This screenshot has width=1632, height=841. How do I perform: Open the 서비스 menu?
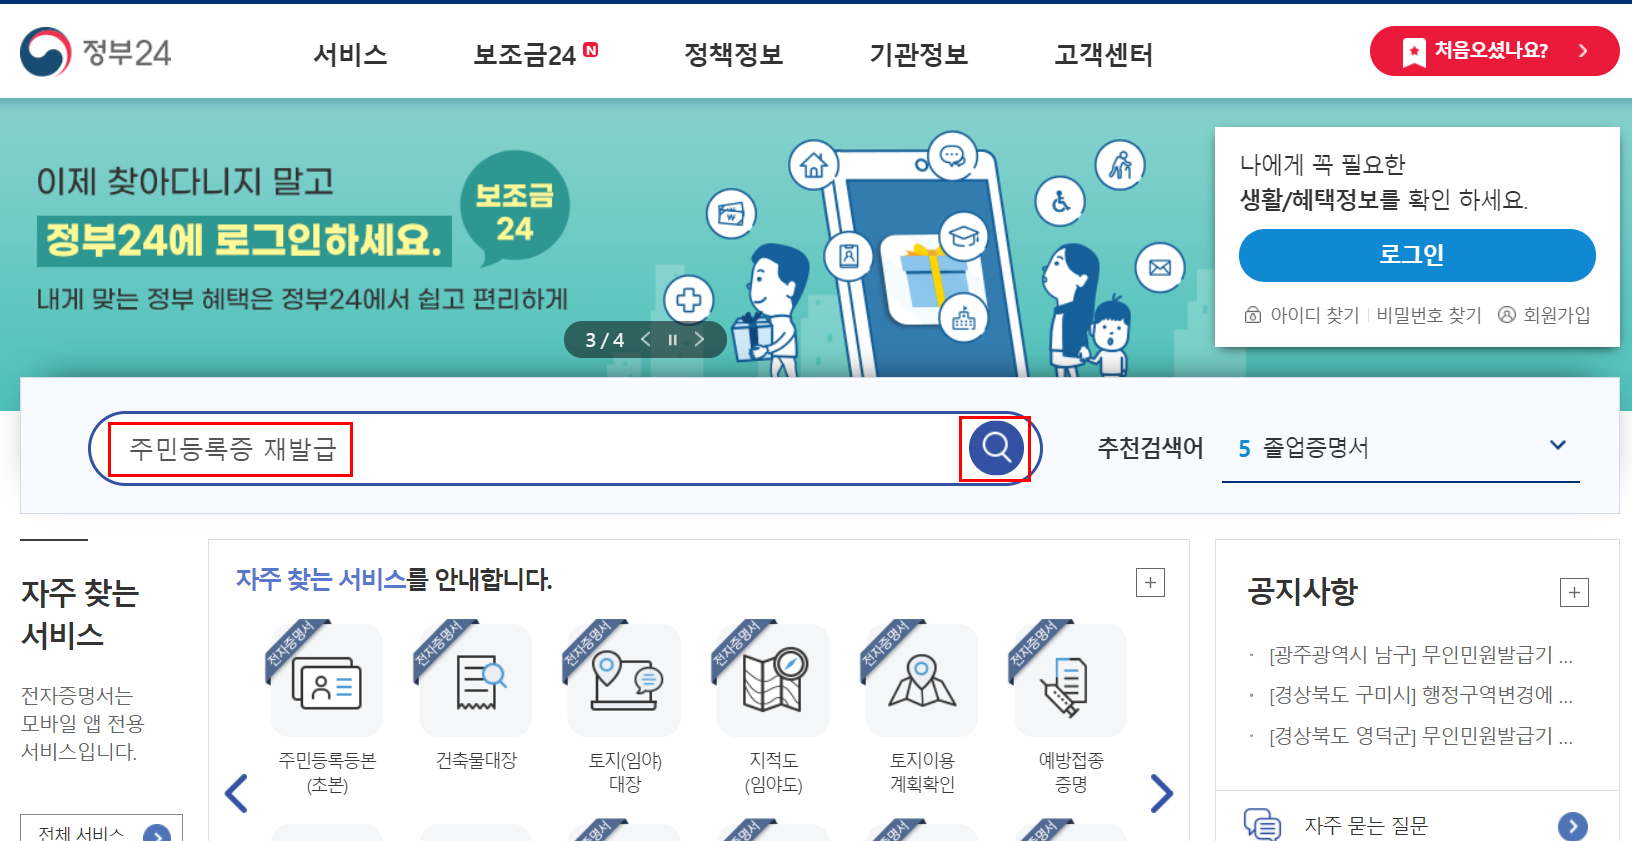point(350,54)
